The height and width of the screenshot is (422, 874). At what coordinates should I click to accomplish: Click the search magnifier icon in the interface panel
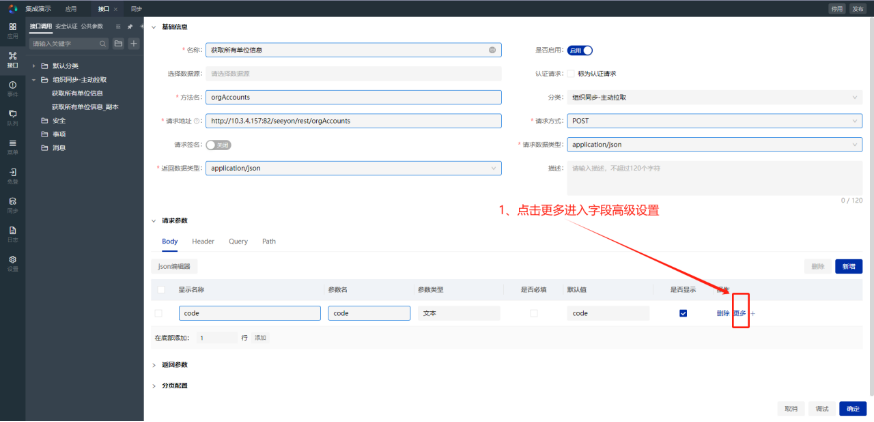pos(103,44)
